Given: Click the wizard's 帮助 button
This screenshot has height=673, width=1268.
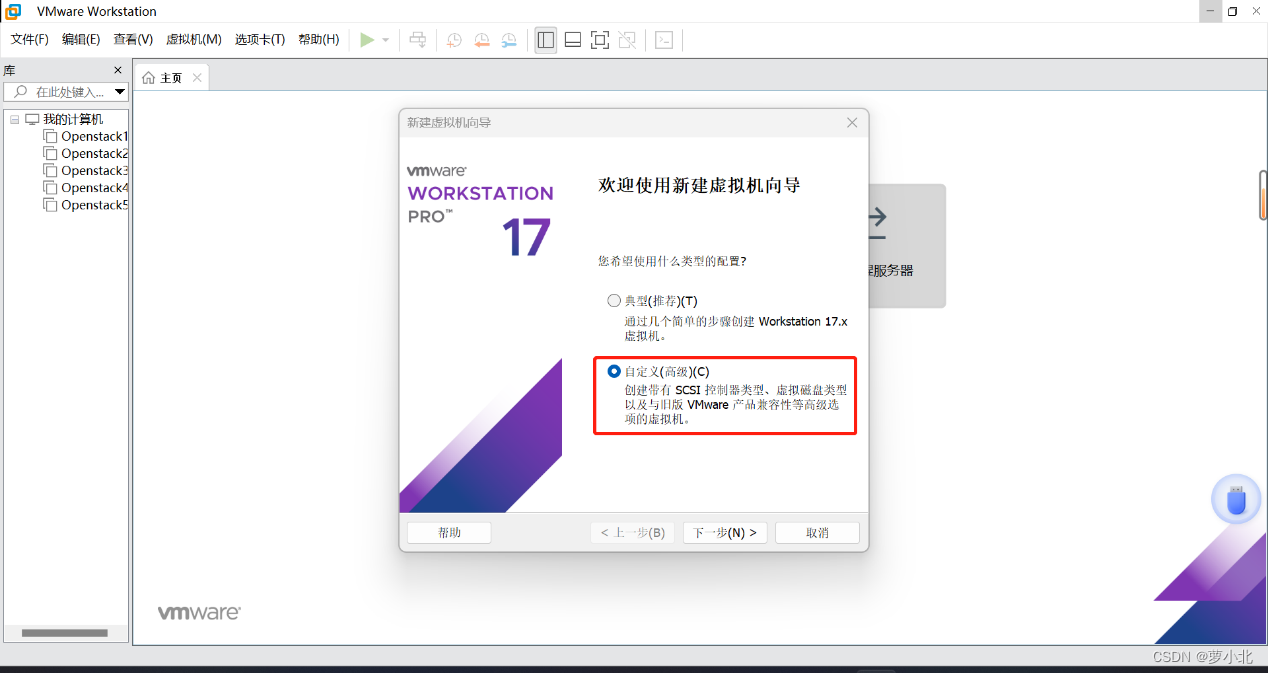Looking at the screenshot, I should (449, 533).
